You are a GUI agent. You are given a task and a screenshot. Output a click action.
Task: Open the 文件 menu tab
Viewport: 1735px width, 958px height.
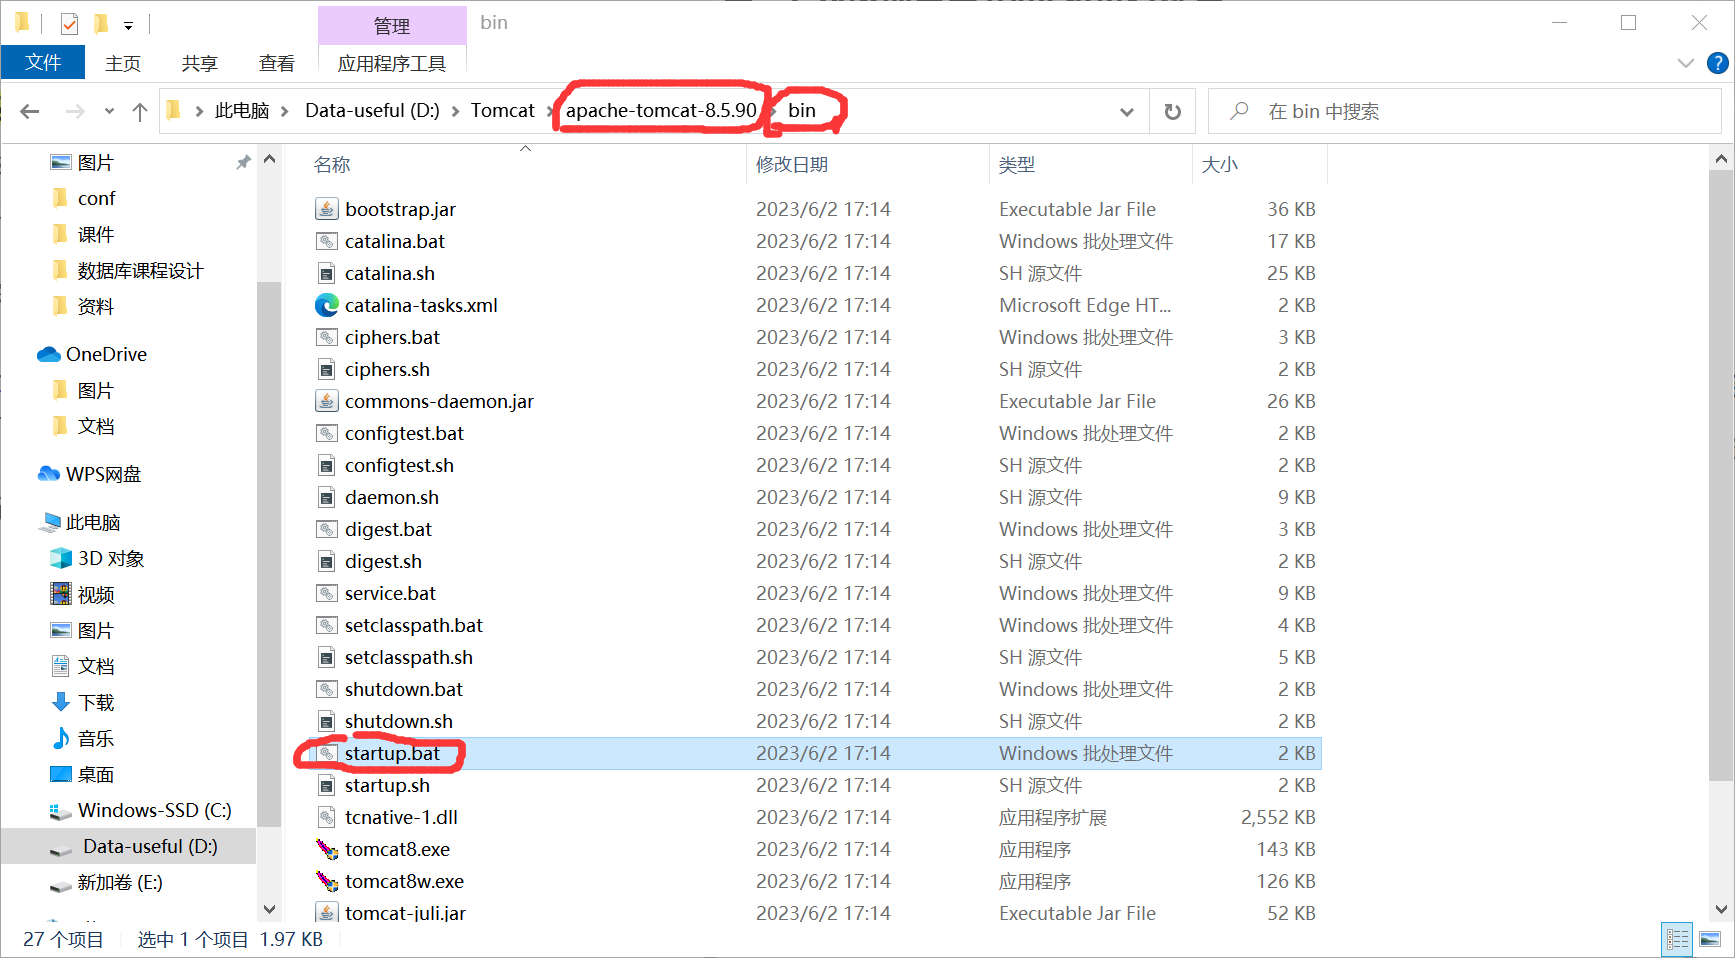43,63
